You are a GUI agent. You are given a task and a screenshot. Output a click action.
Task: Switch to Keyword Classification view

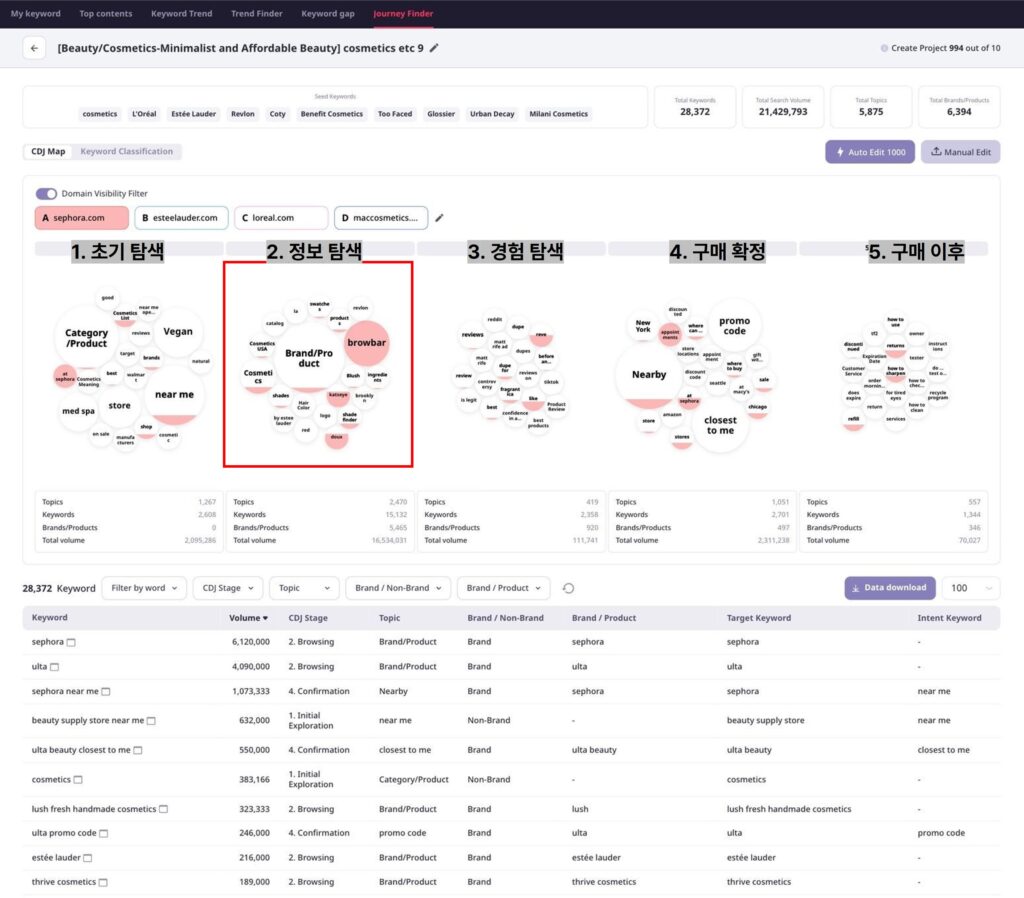point(127,152)
